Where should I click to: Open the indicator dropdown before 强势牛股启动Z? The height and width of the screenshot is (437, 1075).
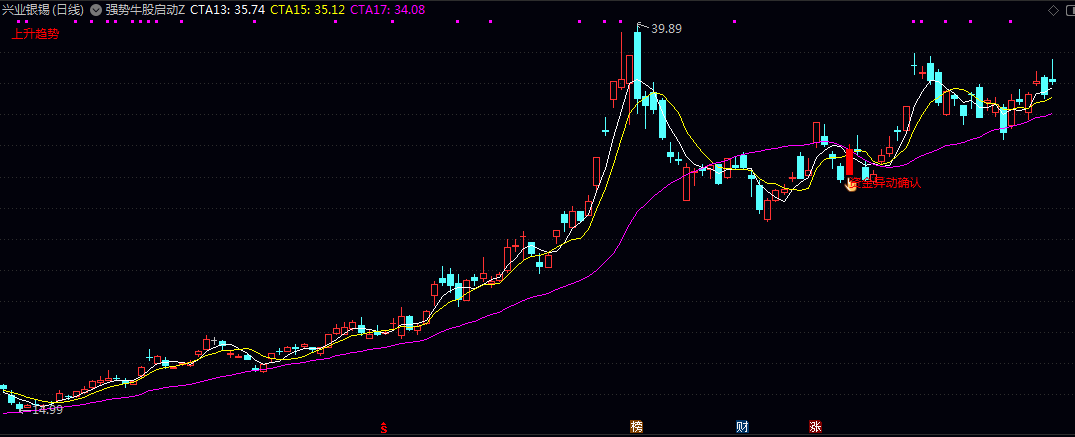click(95, 10)
